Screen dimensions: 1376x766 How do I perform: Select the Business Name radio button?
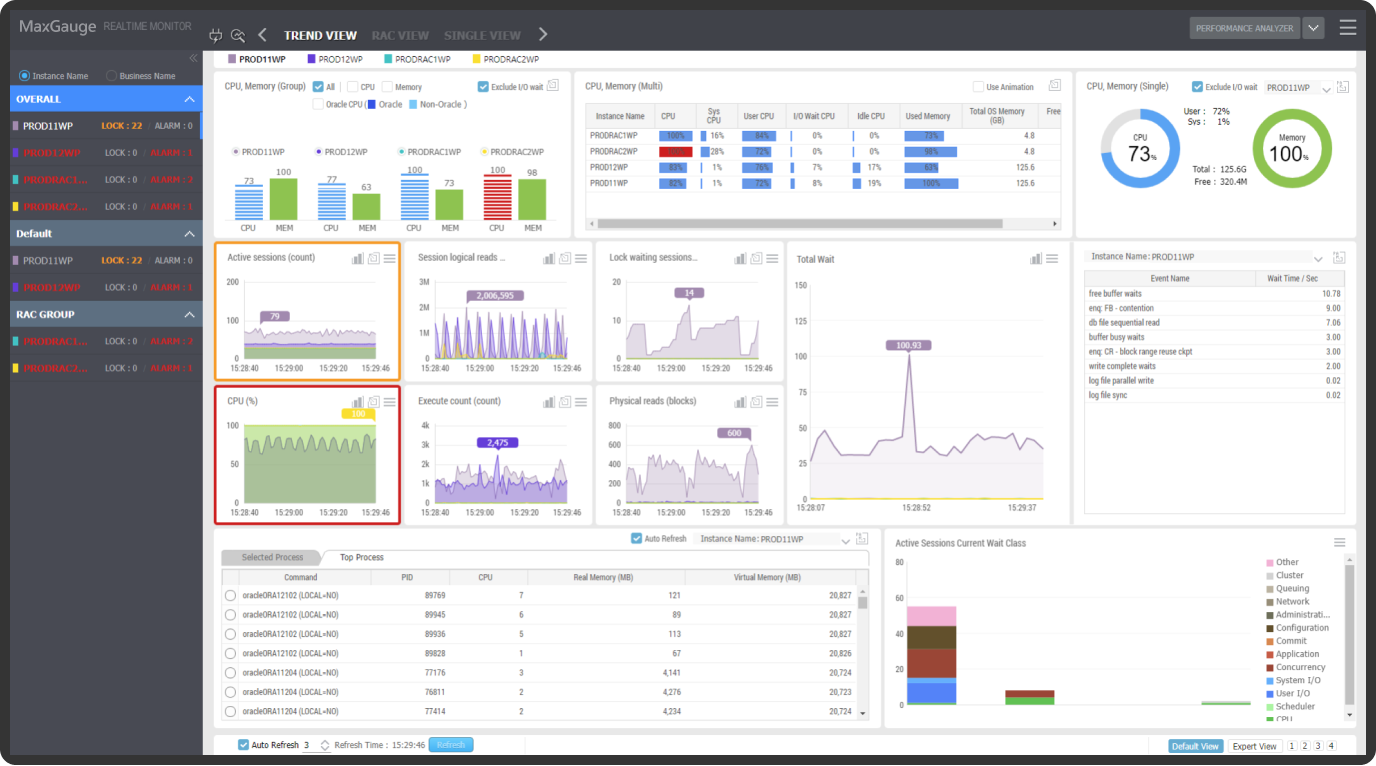click(x=111, y=76)
